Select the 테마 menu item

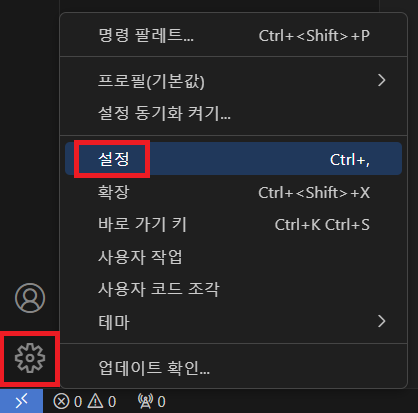tap(233, 322)
